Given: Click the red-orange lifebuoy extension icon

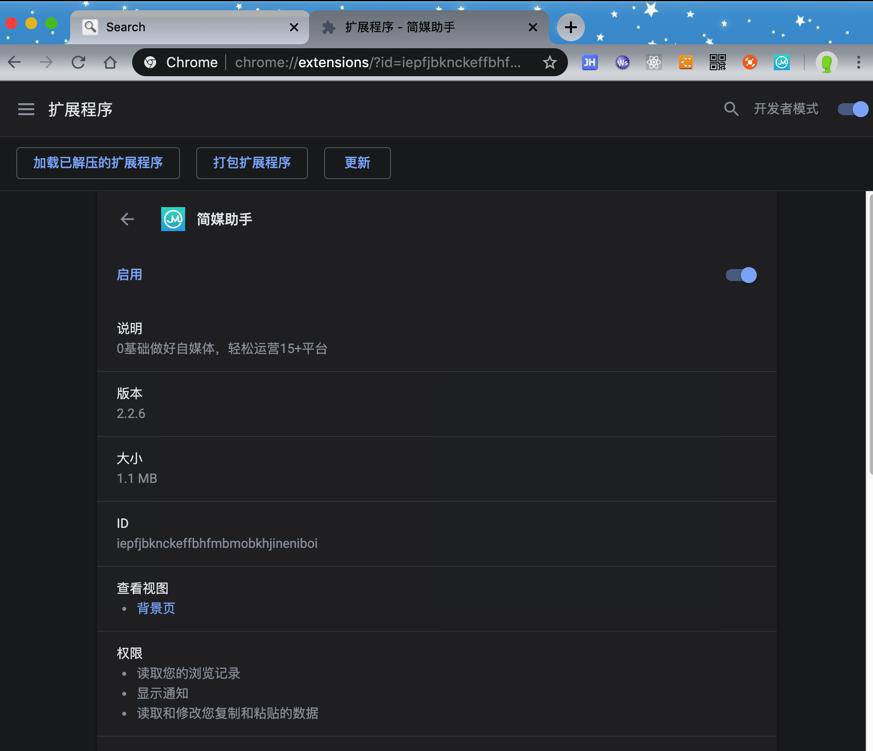Looking at the screenshot, I should click(x=750, y=62).
